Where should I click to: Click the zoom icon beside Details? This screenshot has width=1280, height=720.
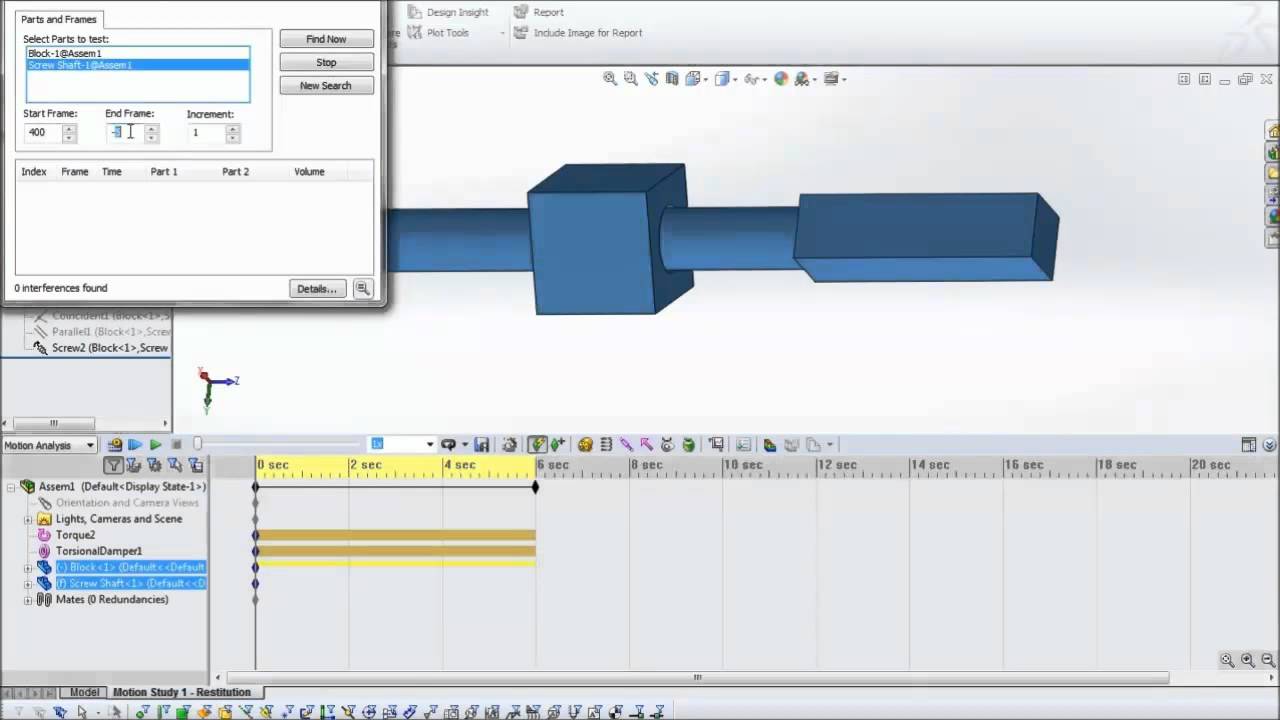point(362,289)
